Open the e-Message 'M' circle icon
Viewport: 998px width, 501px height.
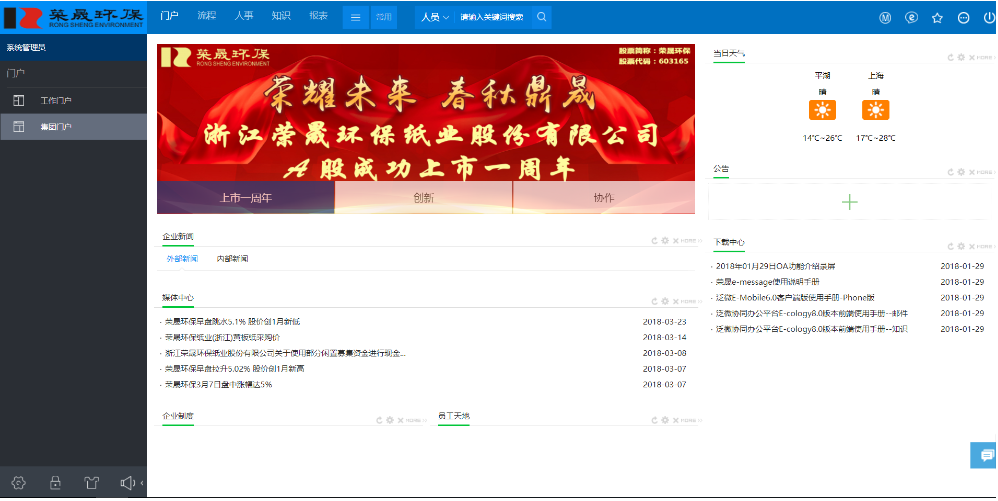tap(885, 18)
